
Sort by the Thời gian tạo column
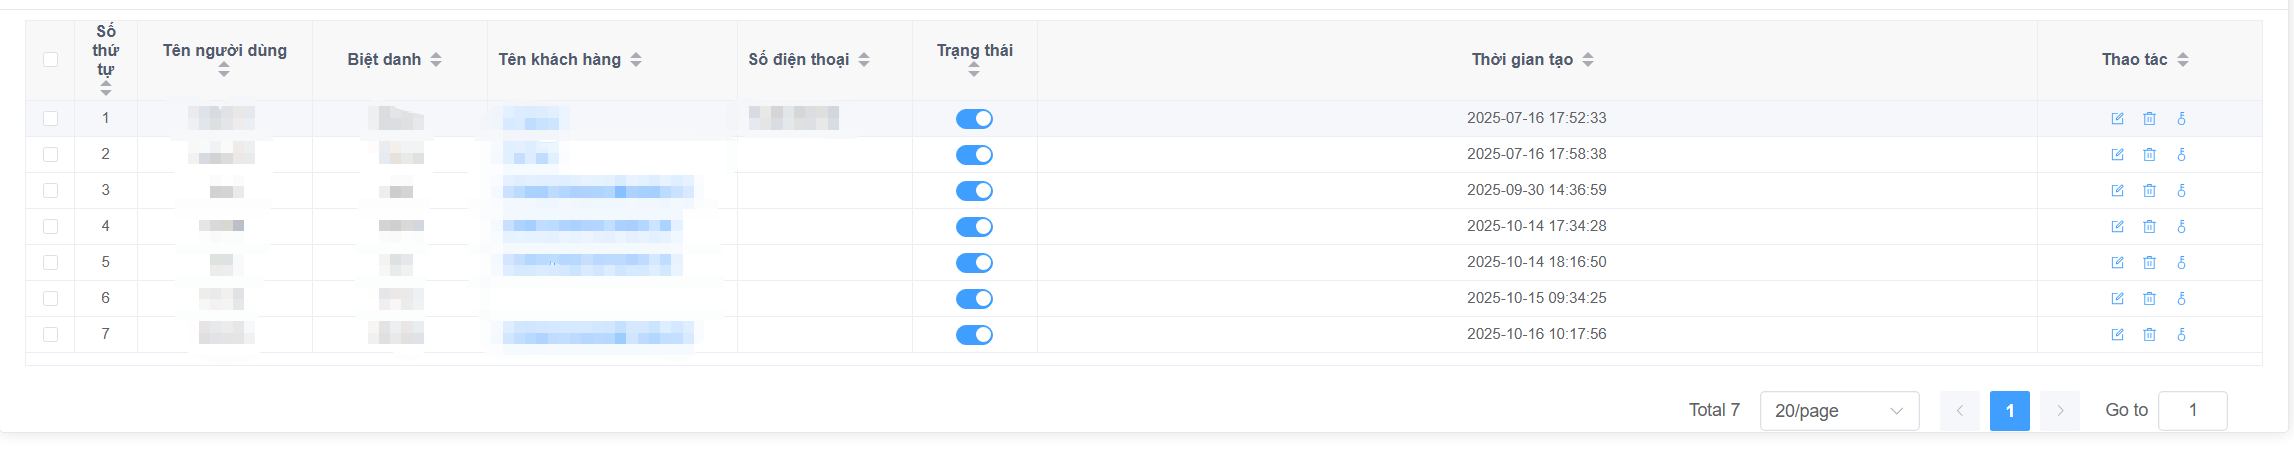[x=1587, y=60]
